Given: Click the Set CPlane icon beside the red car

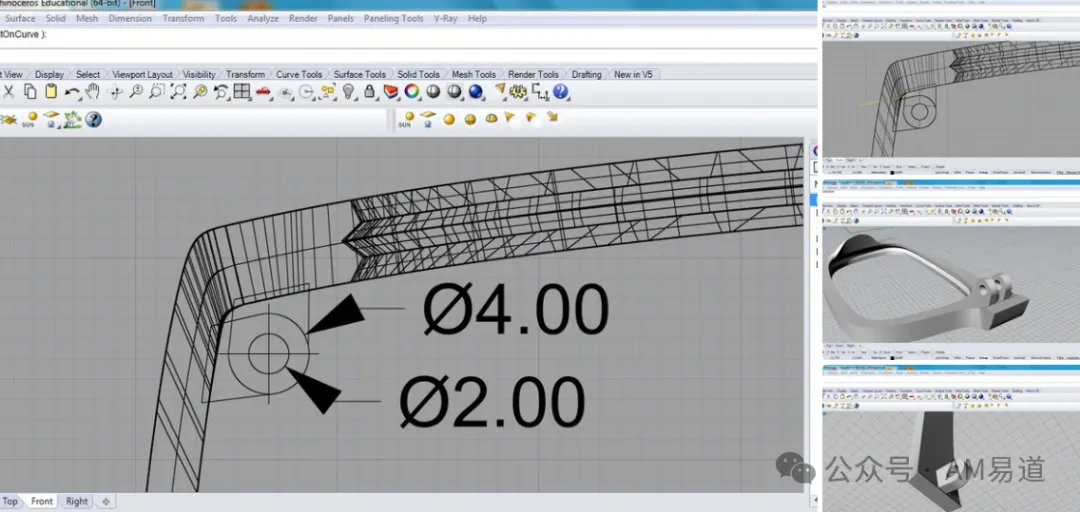Looking at the screenshot, I should pyautogui.click(x=285, y=92).
